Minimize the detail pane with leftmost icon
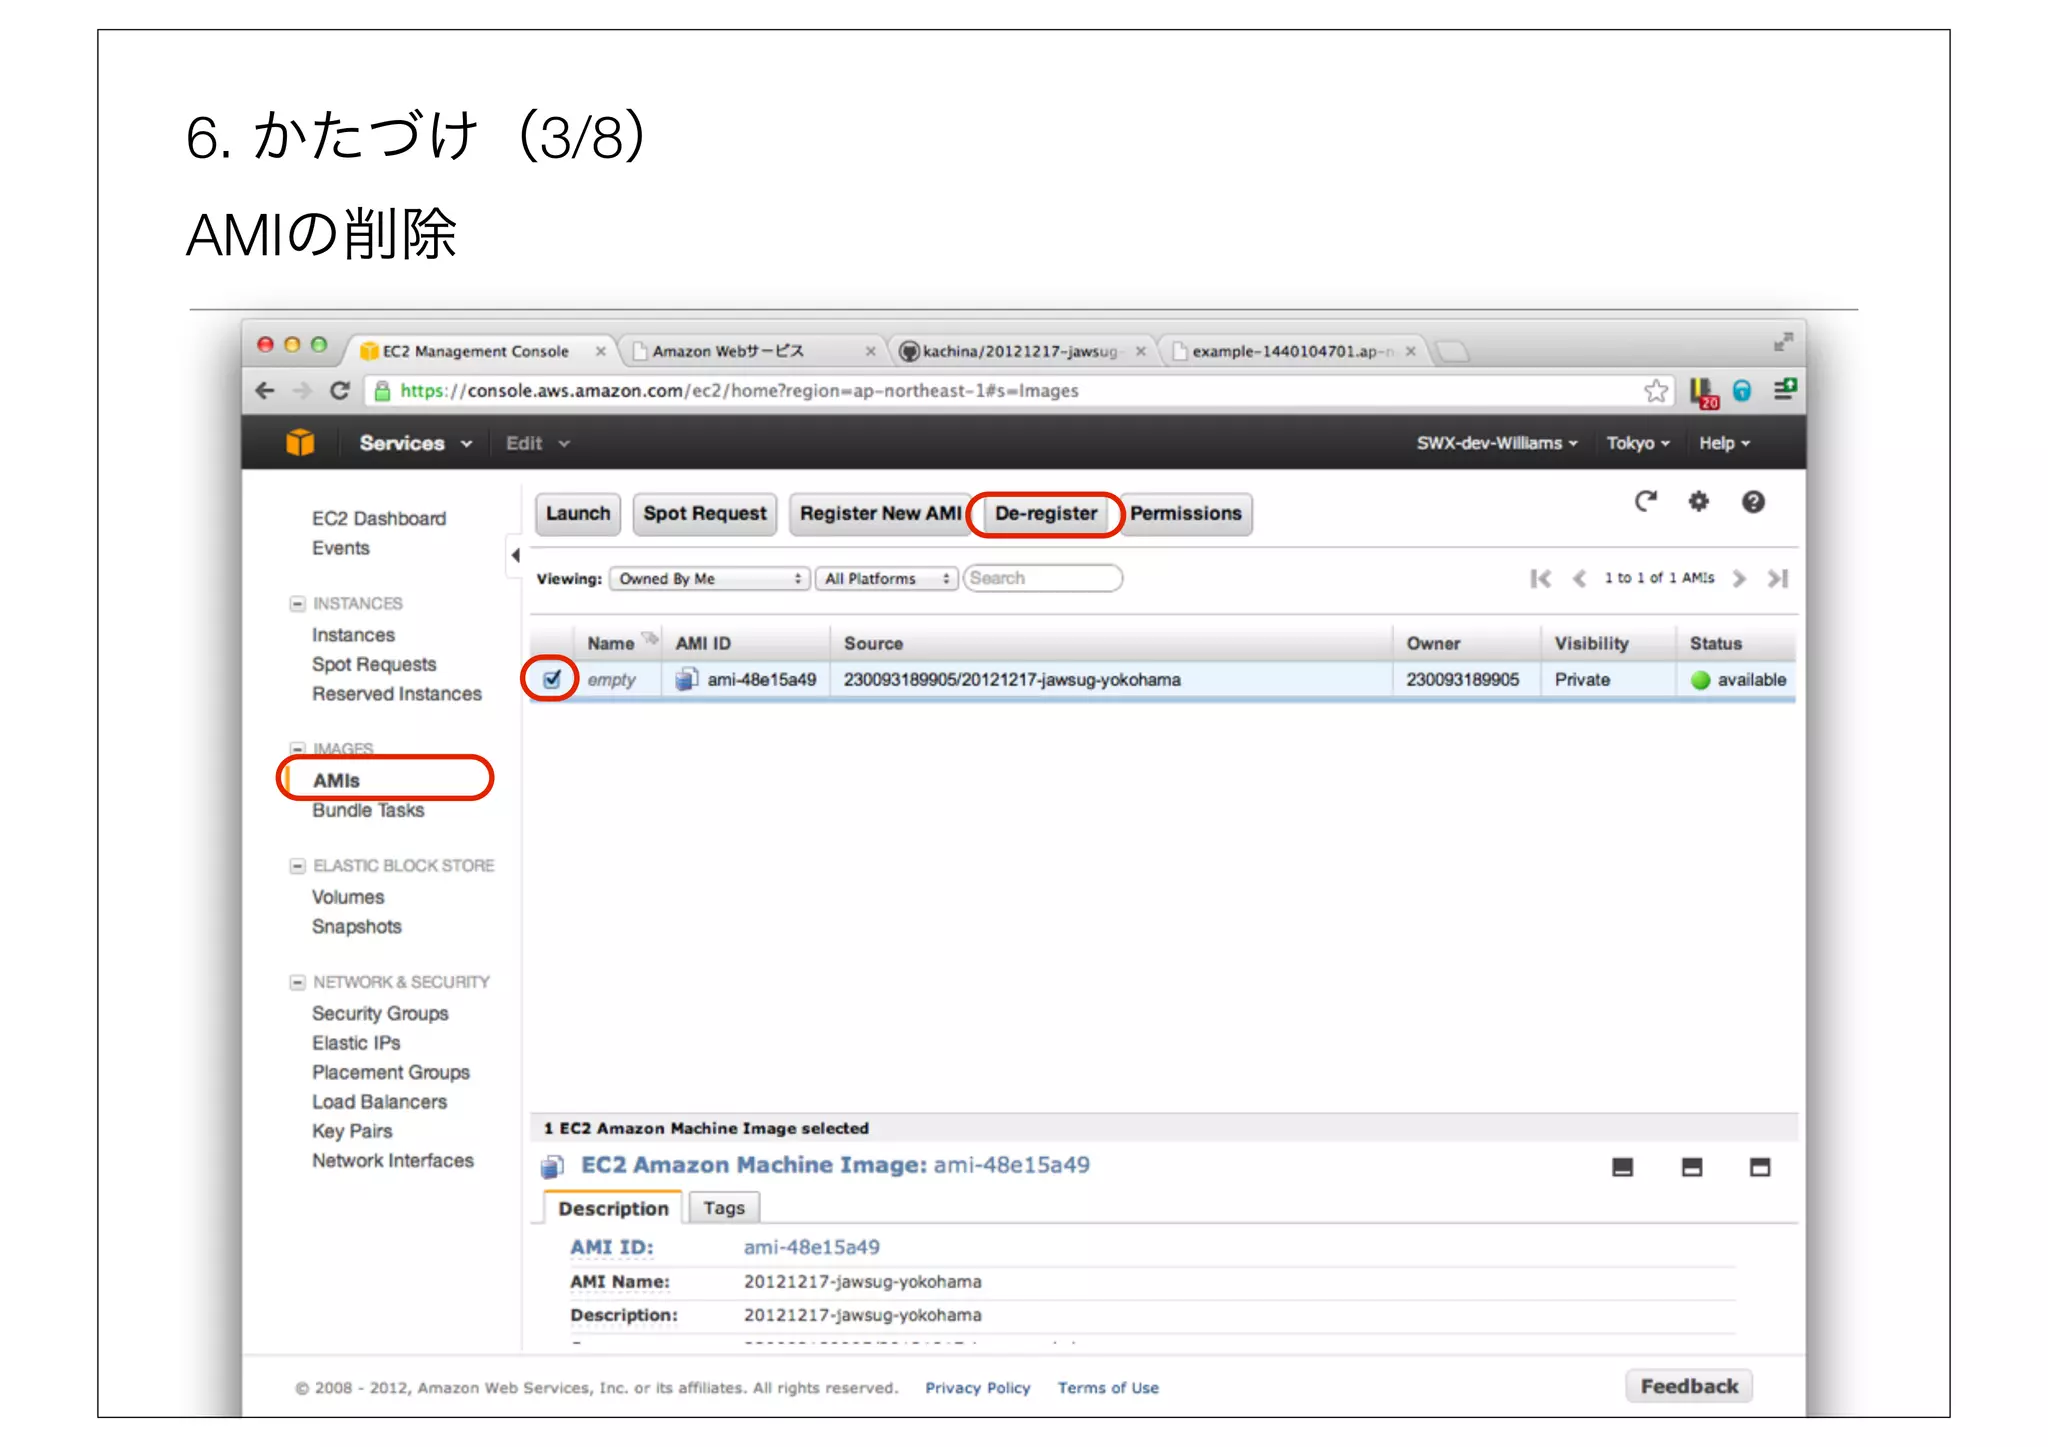The image size is (2048, 1447). coord(1622,1167)
